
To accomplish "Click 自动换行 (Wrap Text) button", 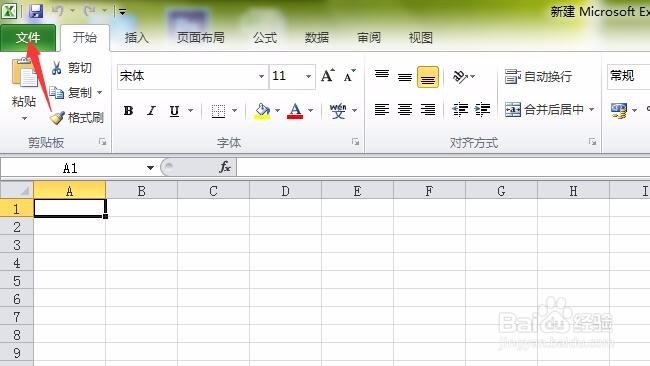I will click(x=538, y=77).
